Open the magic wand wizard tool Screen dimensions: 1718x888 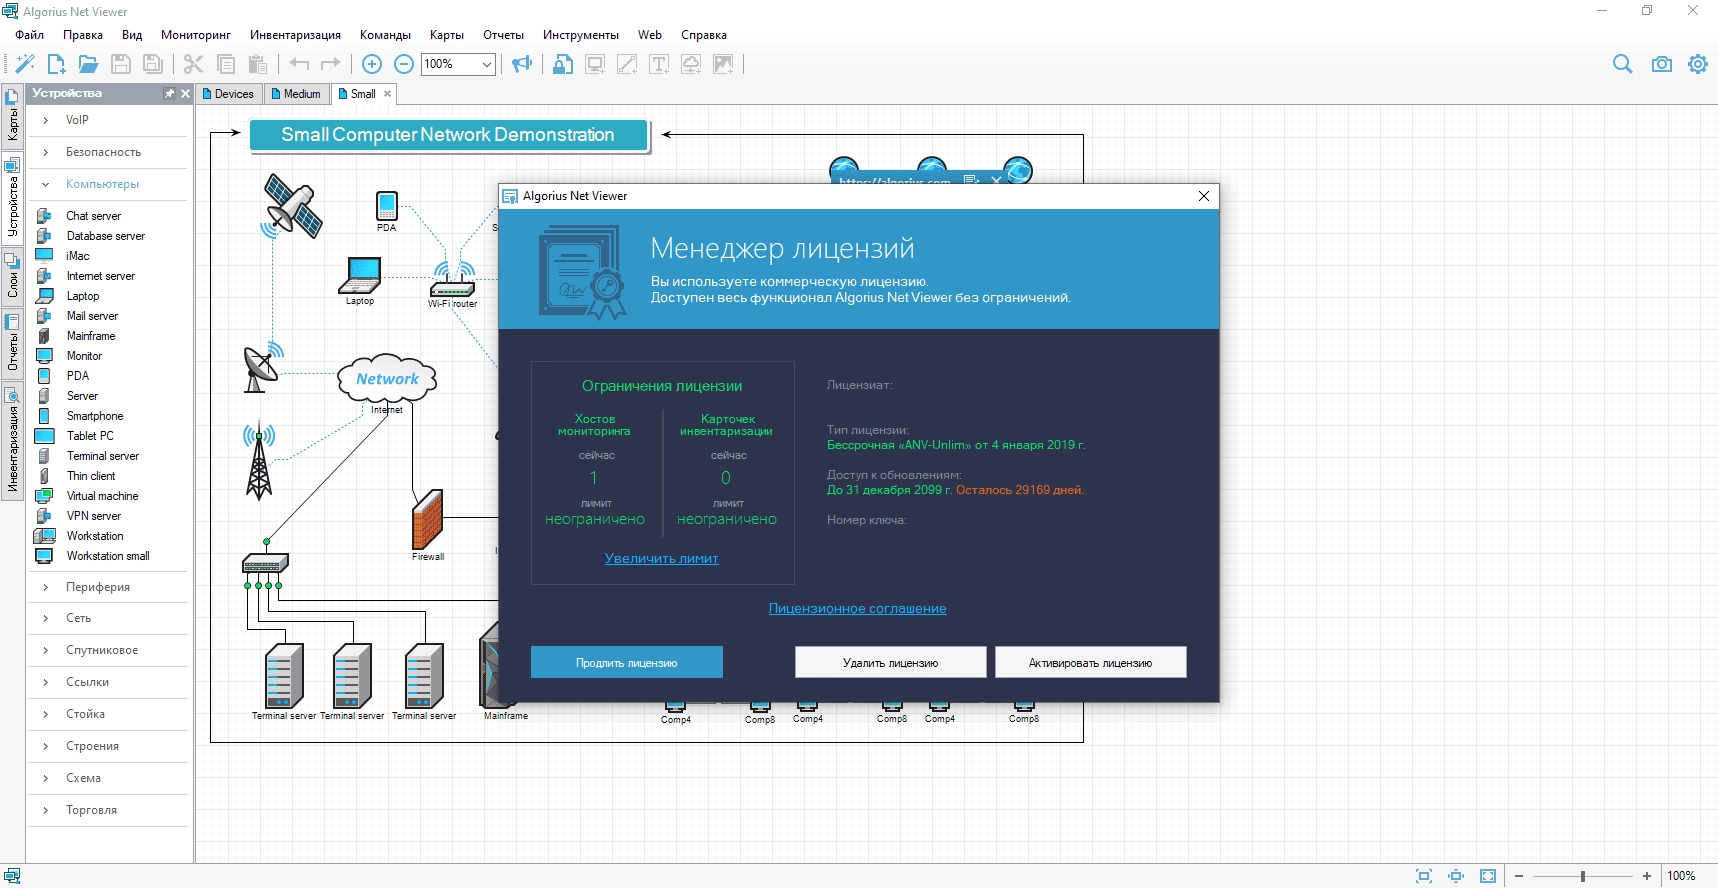25,64
